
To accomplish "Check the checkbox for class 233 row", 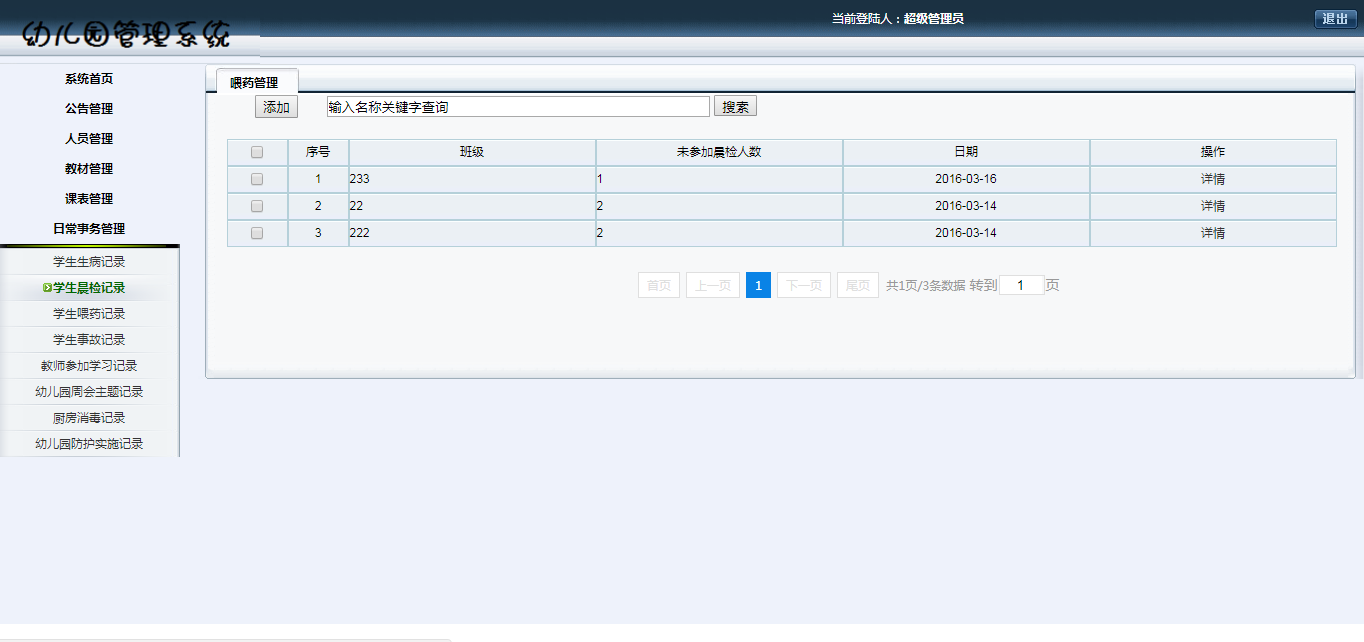I will 257,179.
